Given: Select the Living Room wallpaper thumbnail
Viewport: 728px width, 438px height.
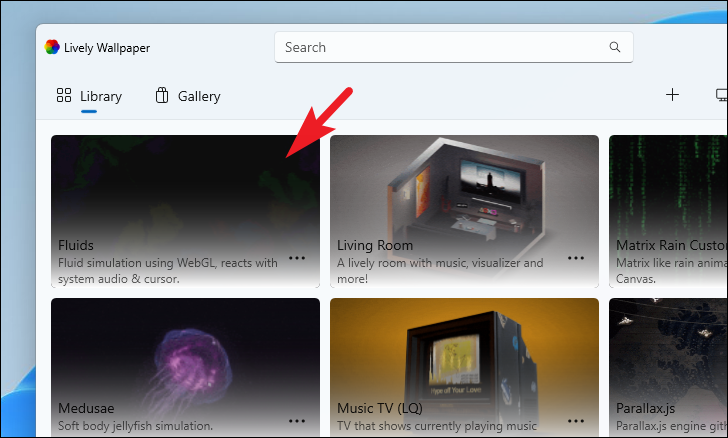Looking at the screenshot, I should click(464, 211).
